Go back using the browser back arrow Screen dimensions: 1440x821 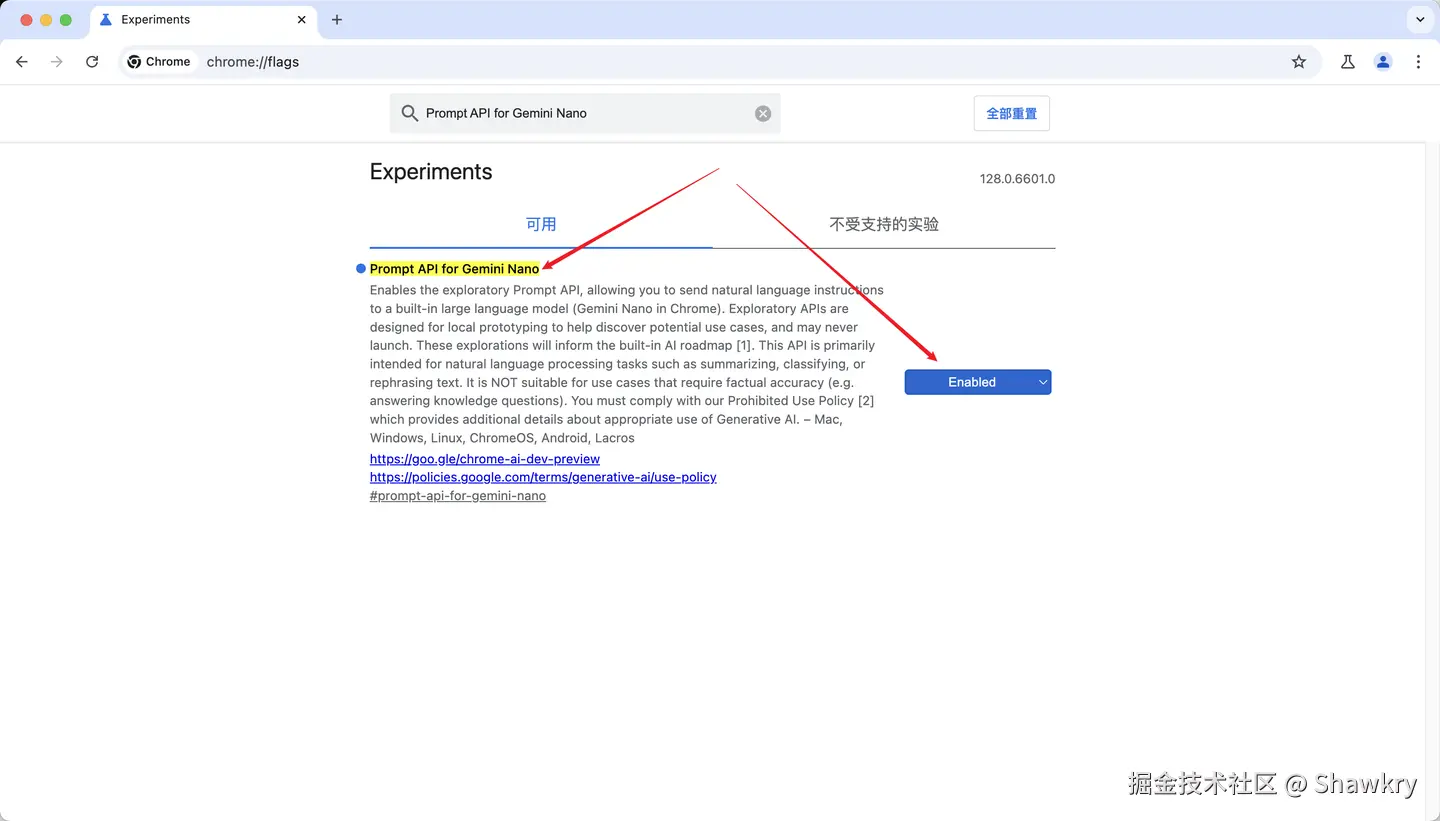(x=22, y=62)
